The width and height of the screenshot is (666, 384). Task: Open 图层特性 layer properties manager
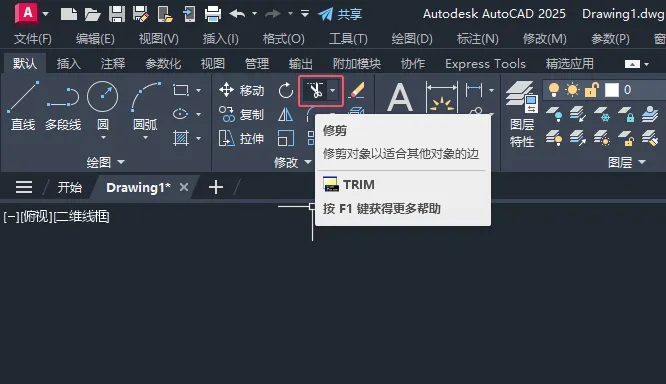click(x=522, y=114)
